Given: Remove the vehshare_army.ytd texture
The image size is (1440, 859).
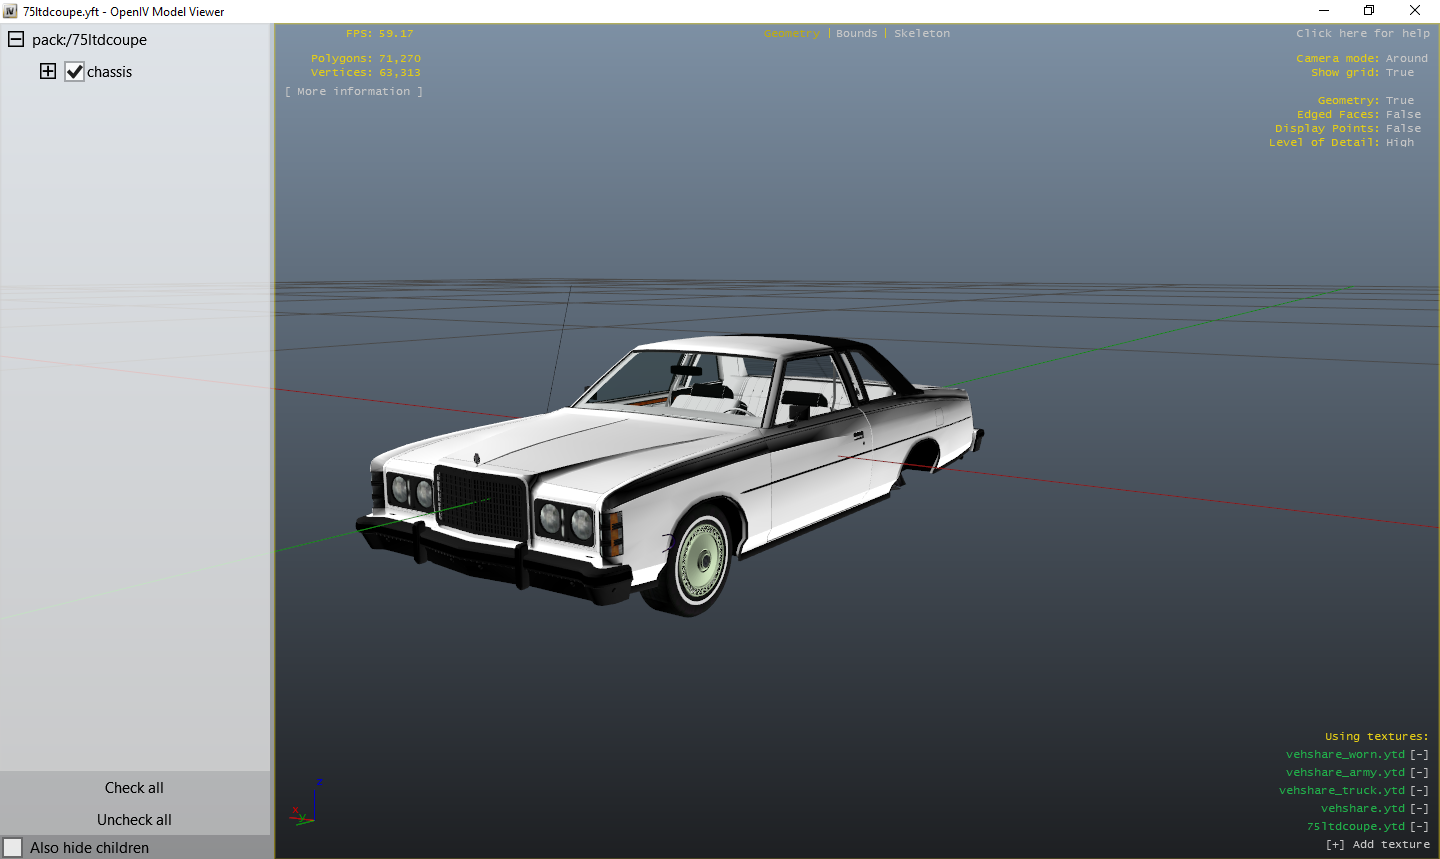Looking at the screenshot, I should click(1419, 771).
